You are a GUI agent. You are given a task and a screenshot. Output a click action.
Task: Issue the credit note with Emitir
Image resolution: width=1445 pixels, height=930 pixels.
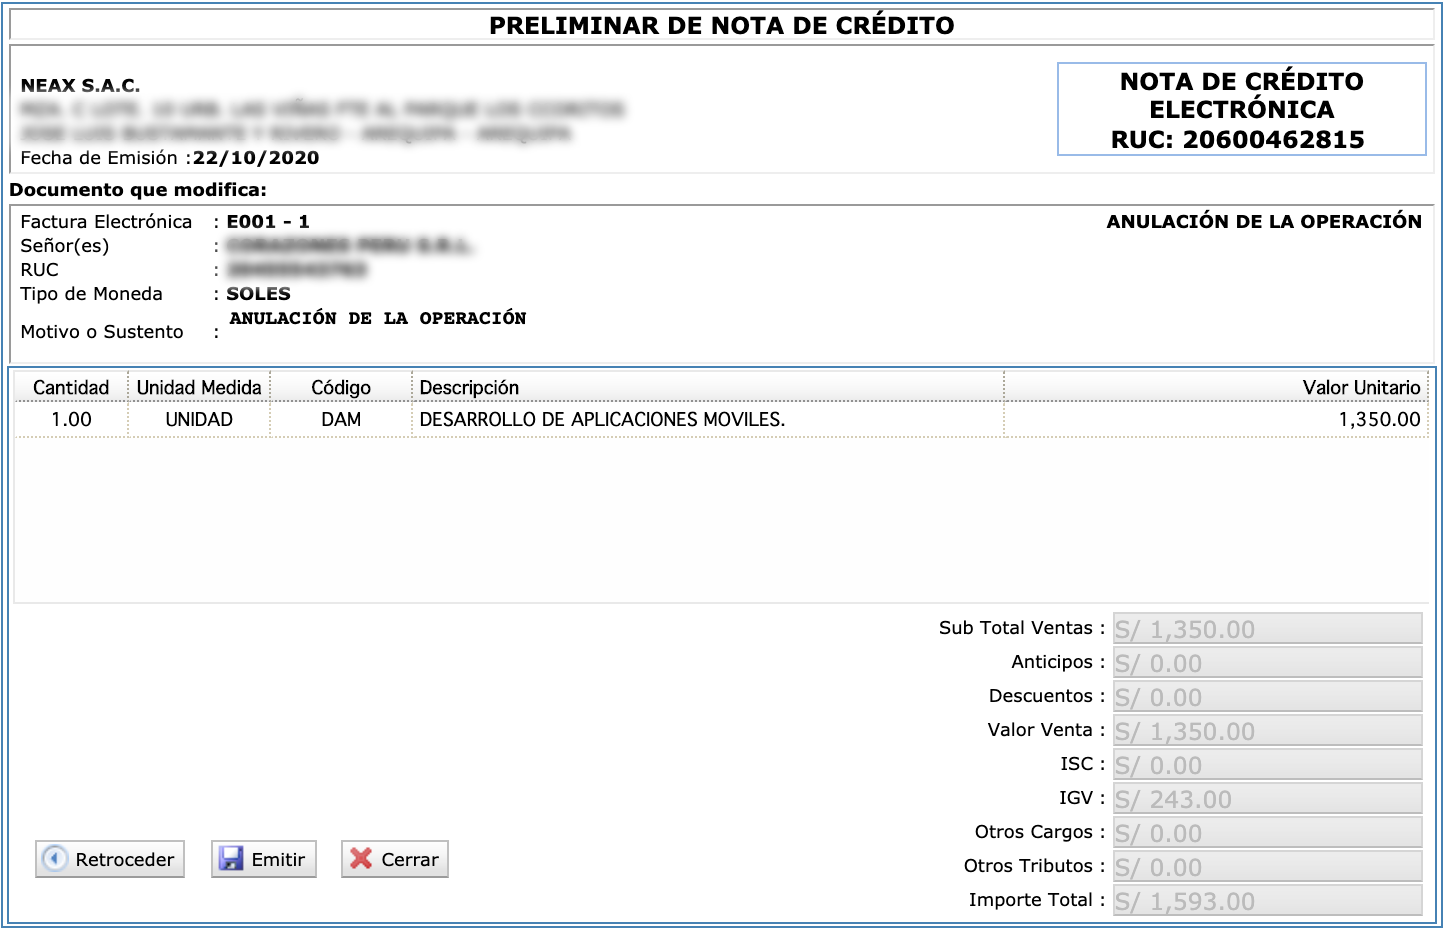point(264,859)
